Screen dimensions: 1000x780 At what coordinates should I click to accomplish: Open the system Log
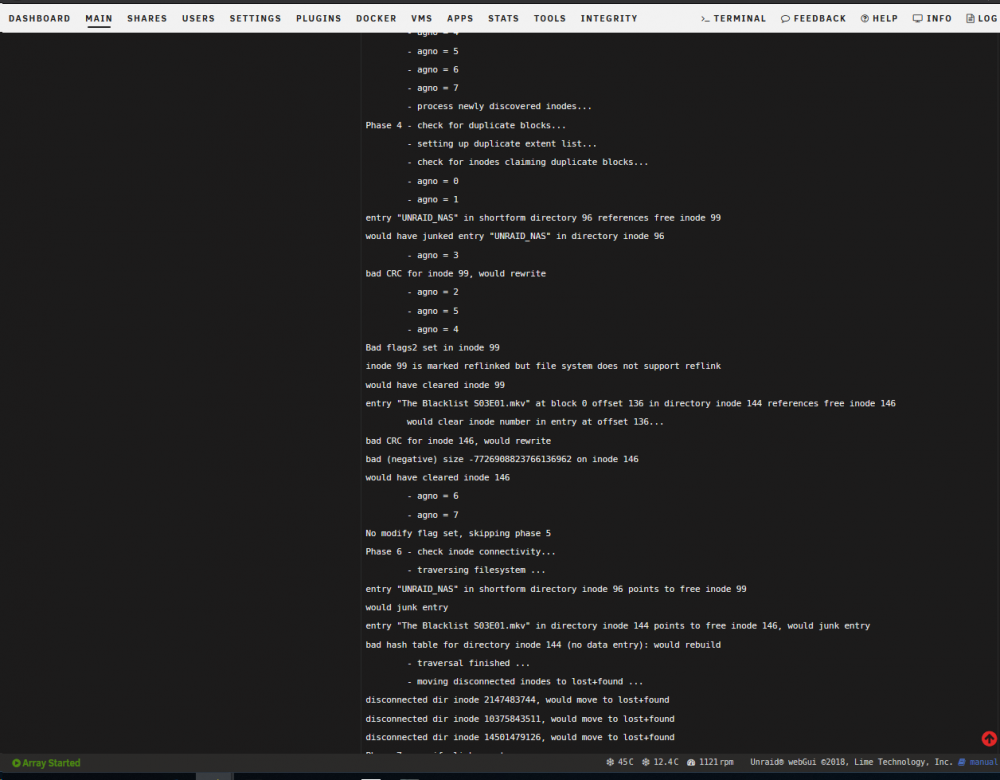(x=982, y=18)
